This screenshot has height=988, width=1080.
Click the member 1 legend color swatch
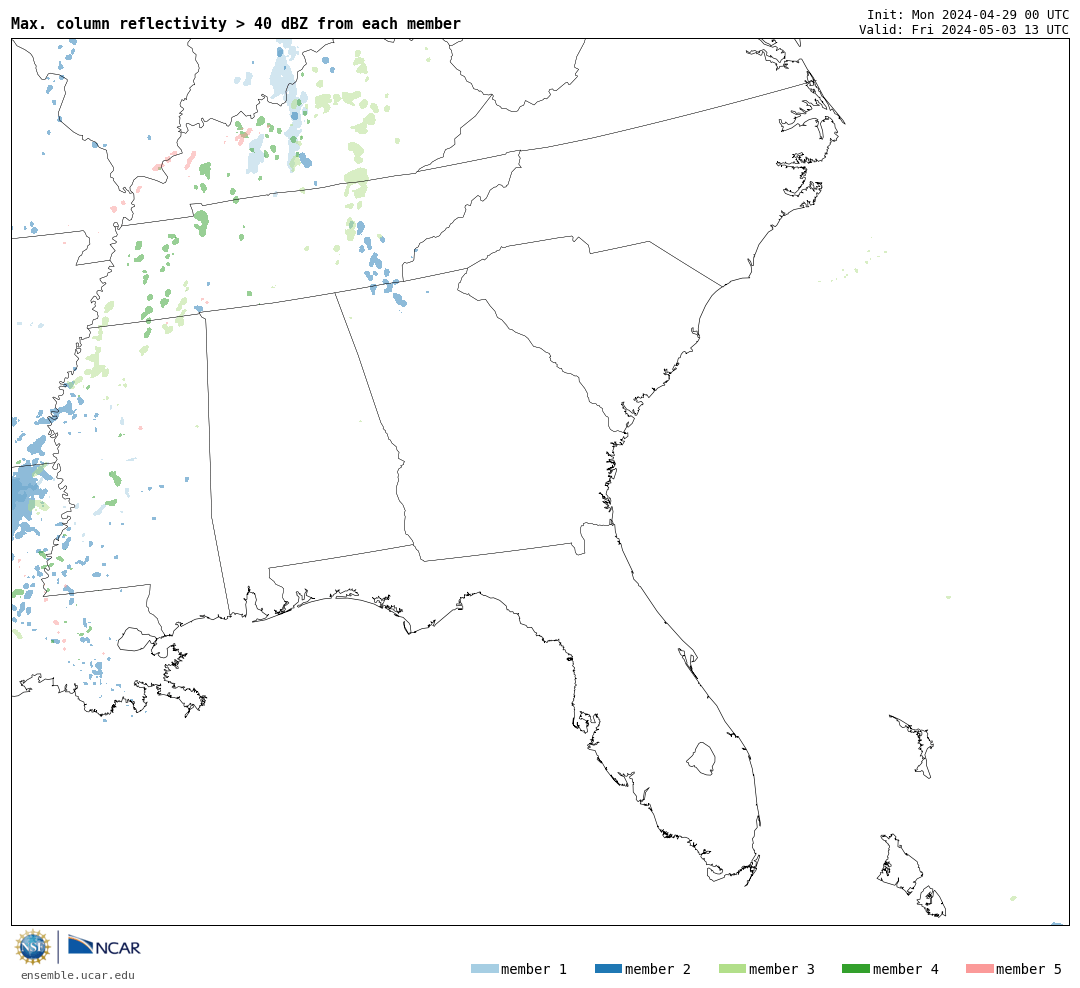tap(484, 969)
